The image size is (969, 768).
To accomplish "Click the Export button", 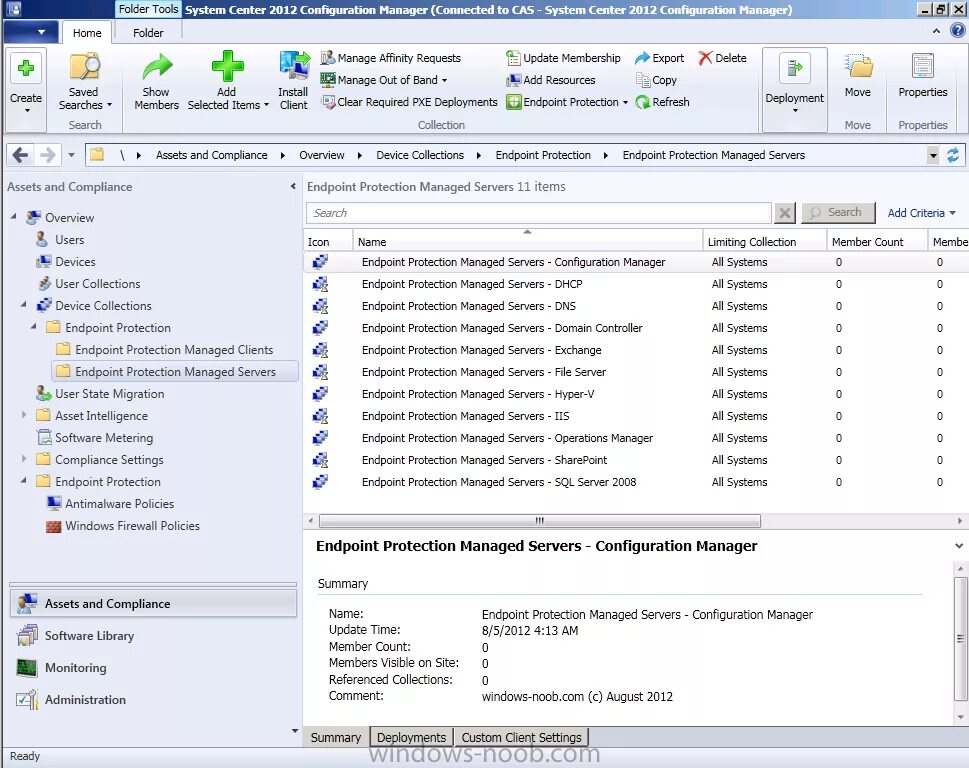I will 659,58.
